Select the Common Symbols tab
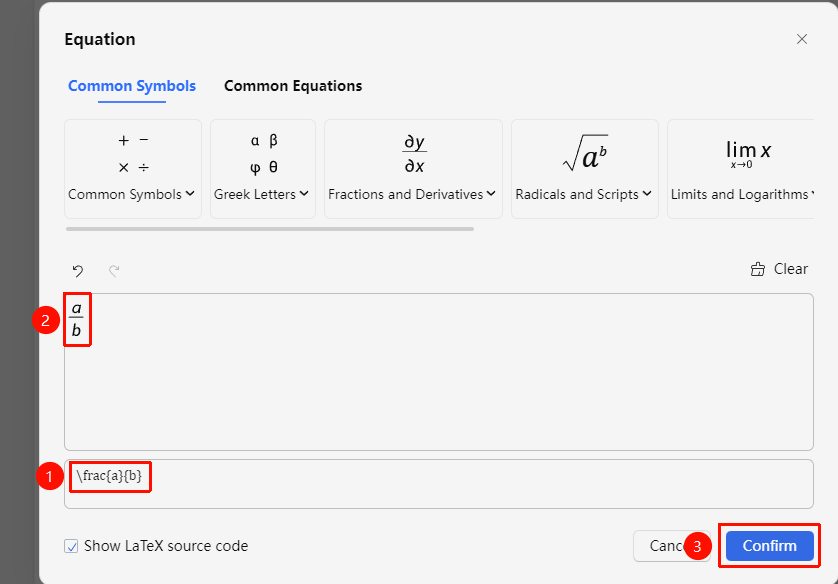Viewport: 838px width, 584px height. (132, 86)
